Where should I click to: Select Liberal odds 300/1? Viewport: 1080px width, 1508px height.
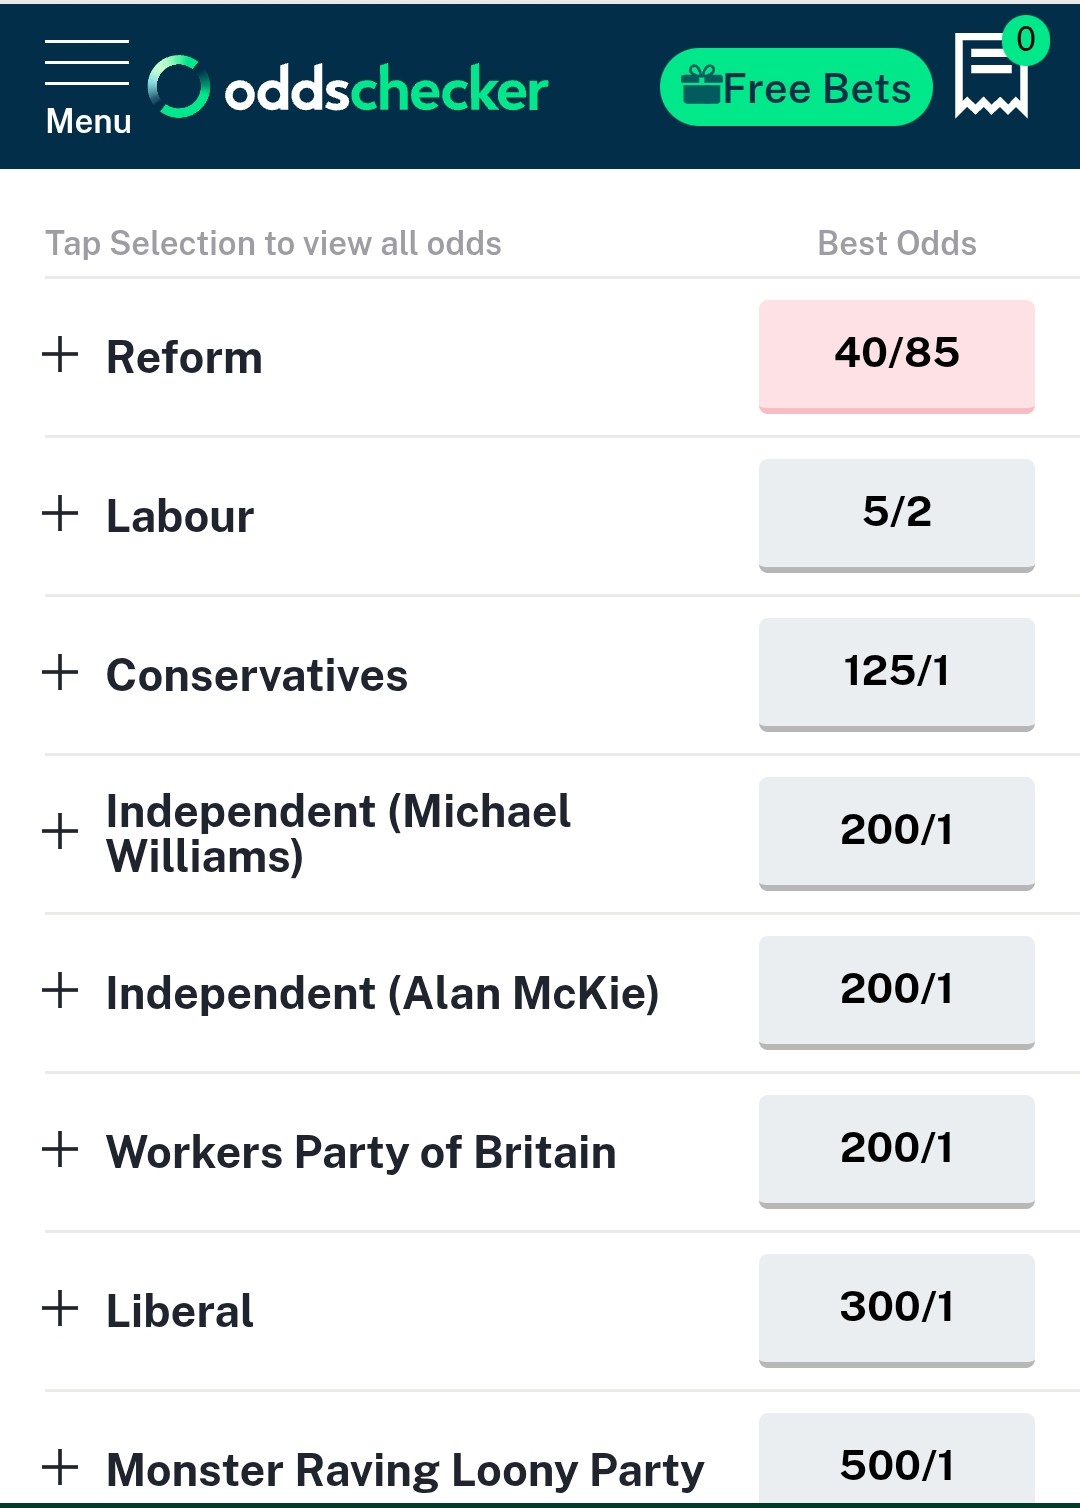coord(897,1310)
